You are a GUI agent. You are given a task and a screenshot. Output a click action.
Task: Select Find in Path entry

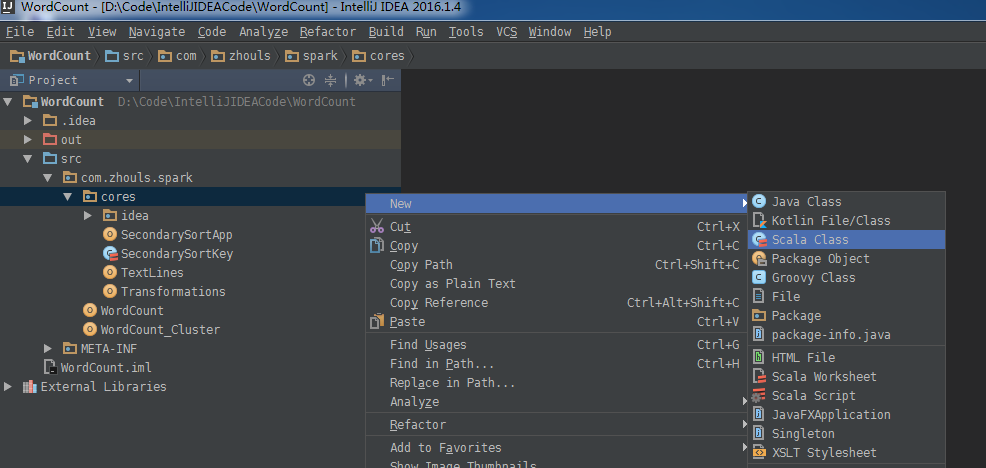pos(441,364)
